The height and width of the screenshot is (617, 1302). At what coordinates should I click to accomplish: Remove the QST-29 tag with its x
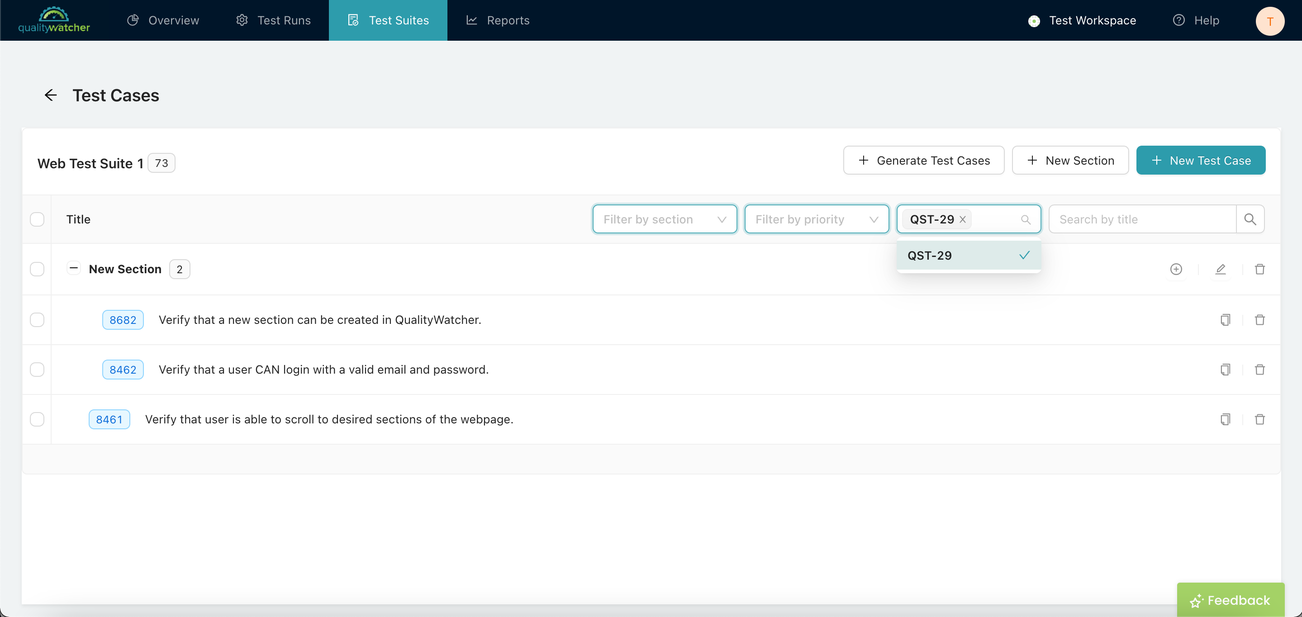963,219
